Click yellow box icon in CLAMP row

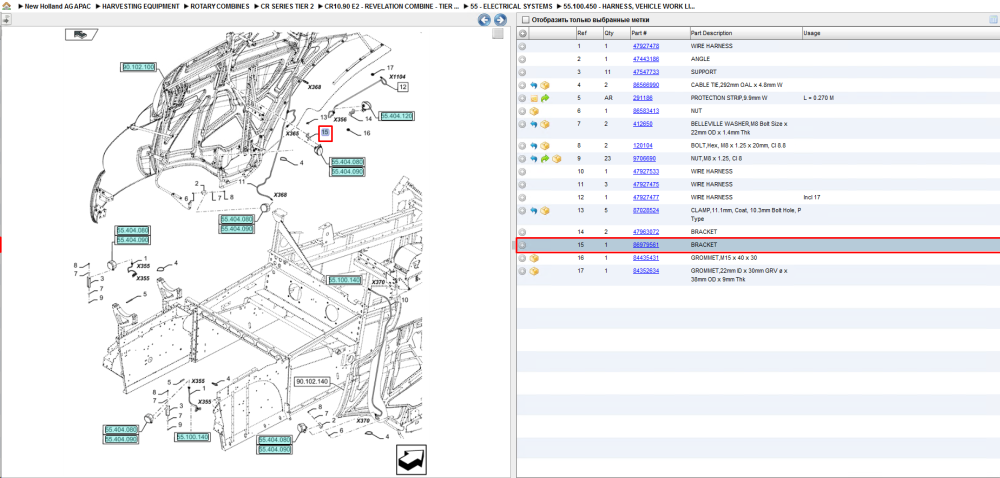(545, 210)
